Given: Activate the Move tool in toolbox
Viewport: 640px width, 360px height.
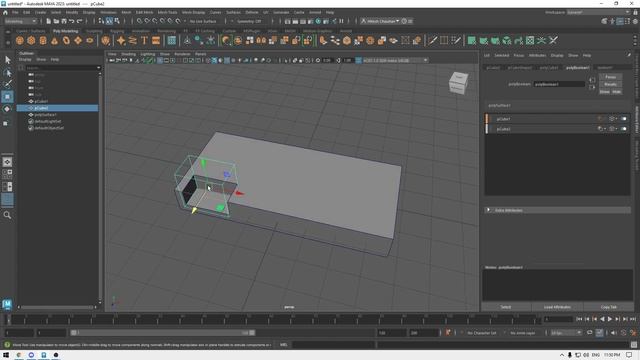Looking at the screenshot, I should point(7,97).
